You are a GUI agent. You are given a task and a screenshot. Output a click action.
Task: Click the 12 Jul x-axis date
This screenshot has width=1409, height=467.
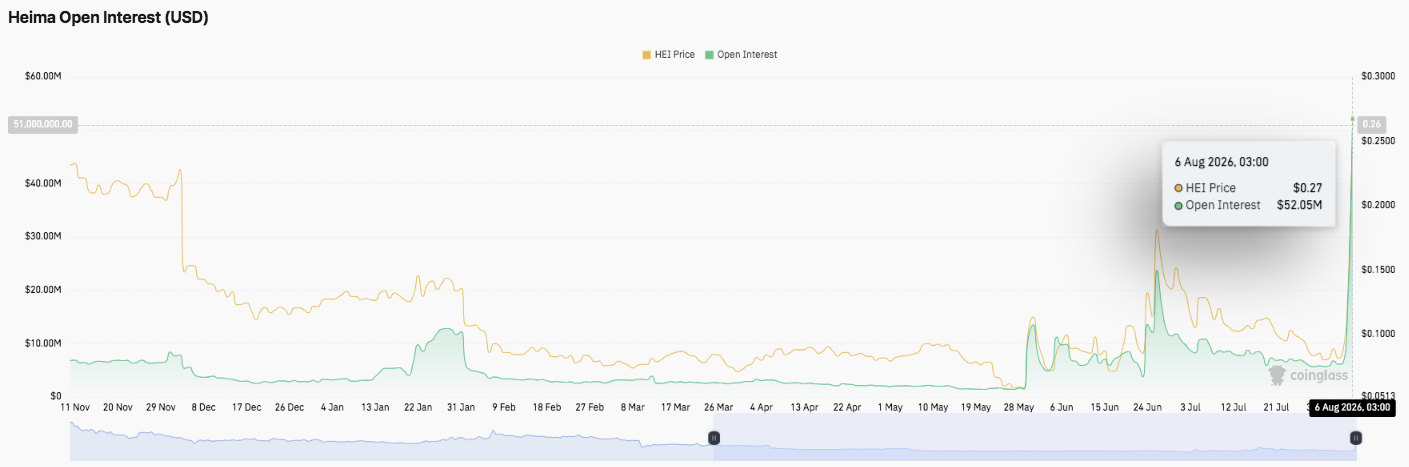[x=1234, y=408]
